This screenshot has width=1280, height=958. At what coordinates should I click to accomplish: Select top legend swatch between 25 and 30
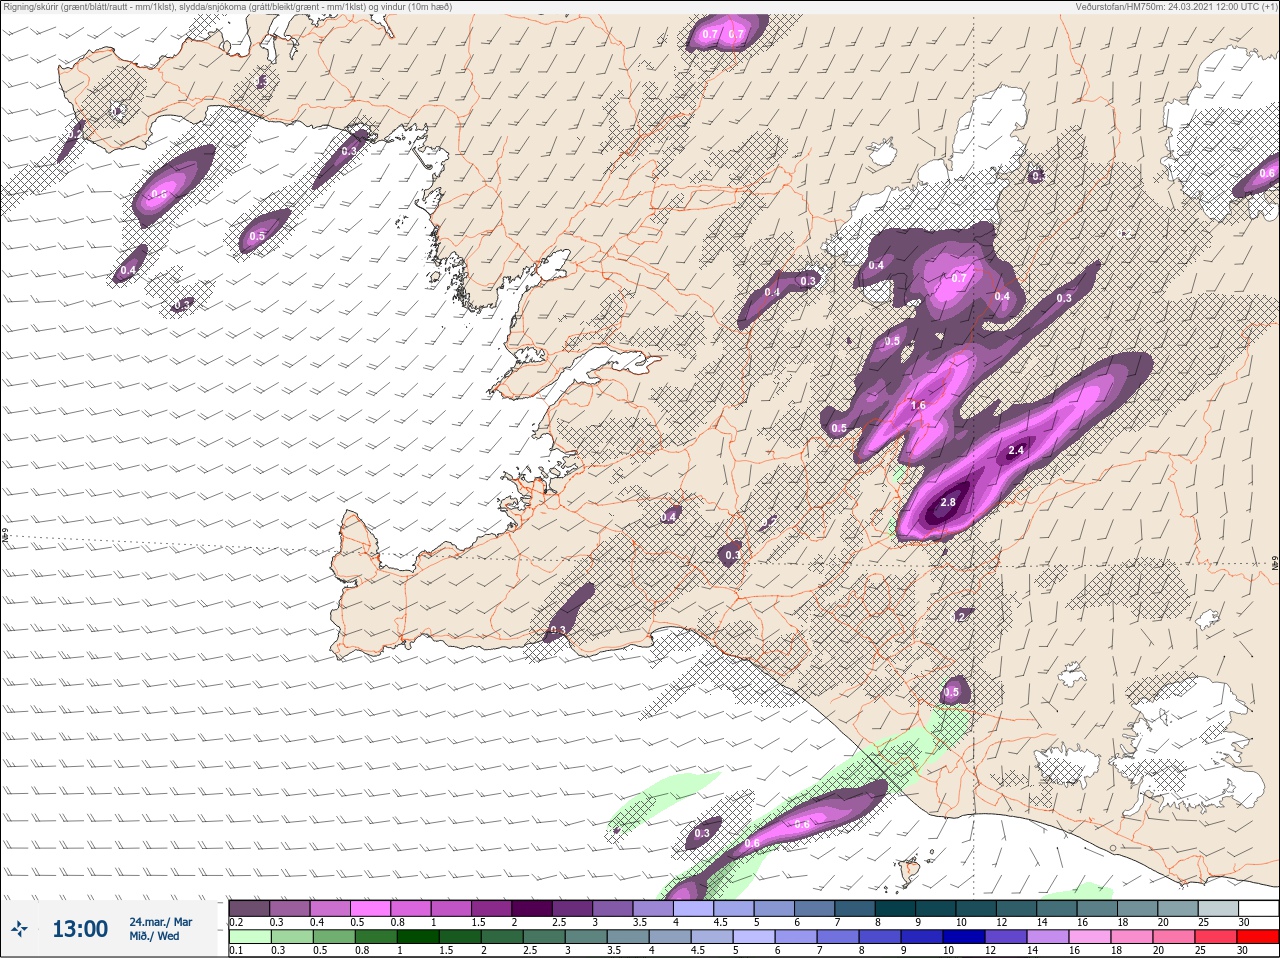click(x=1220, y=909)
